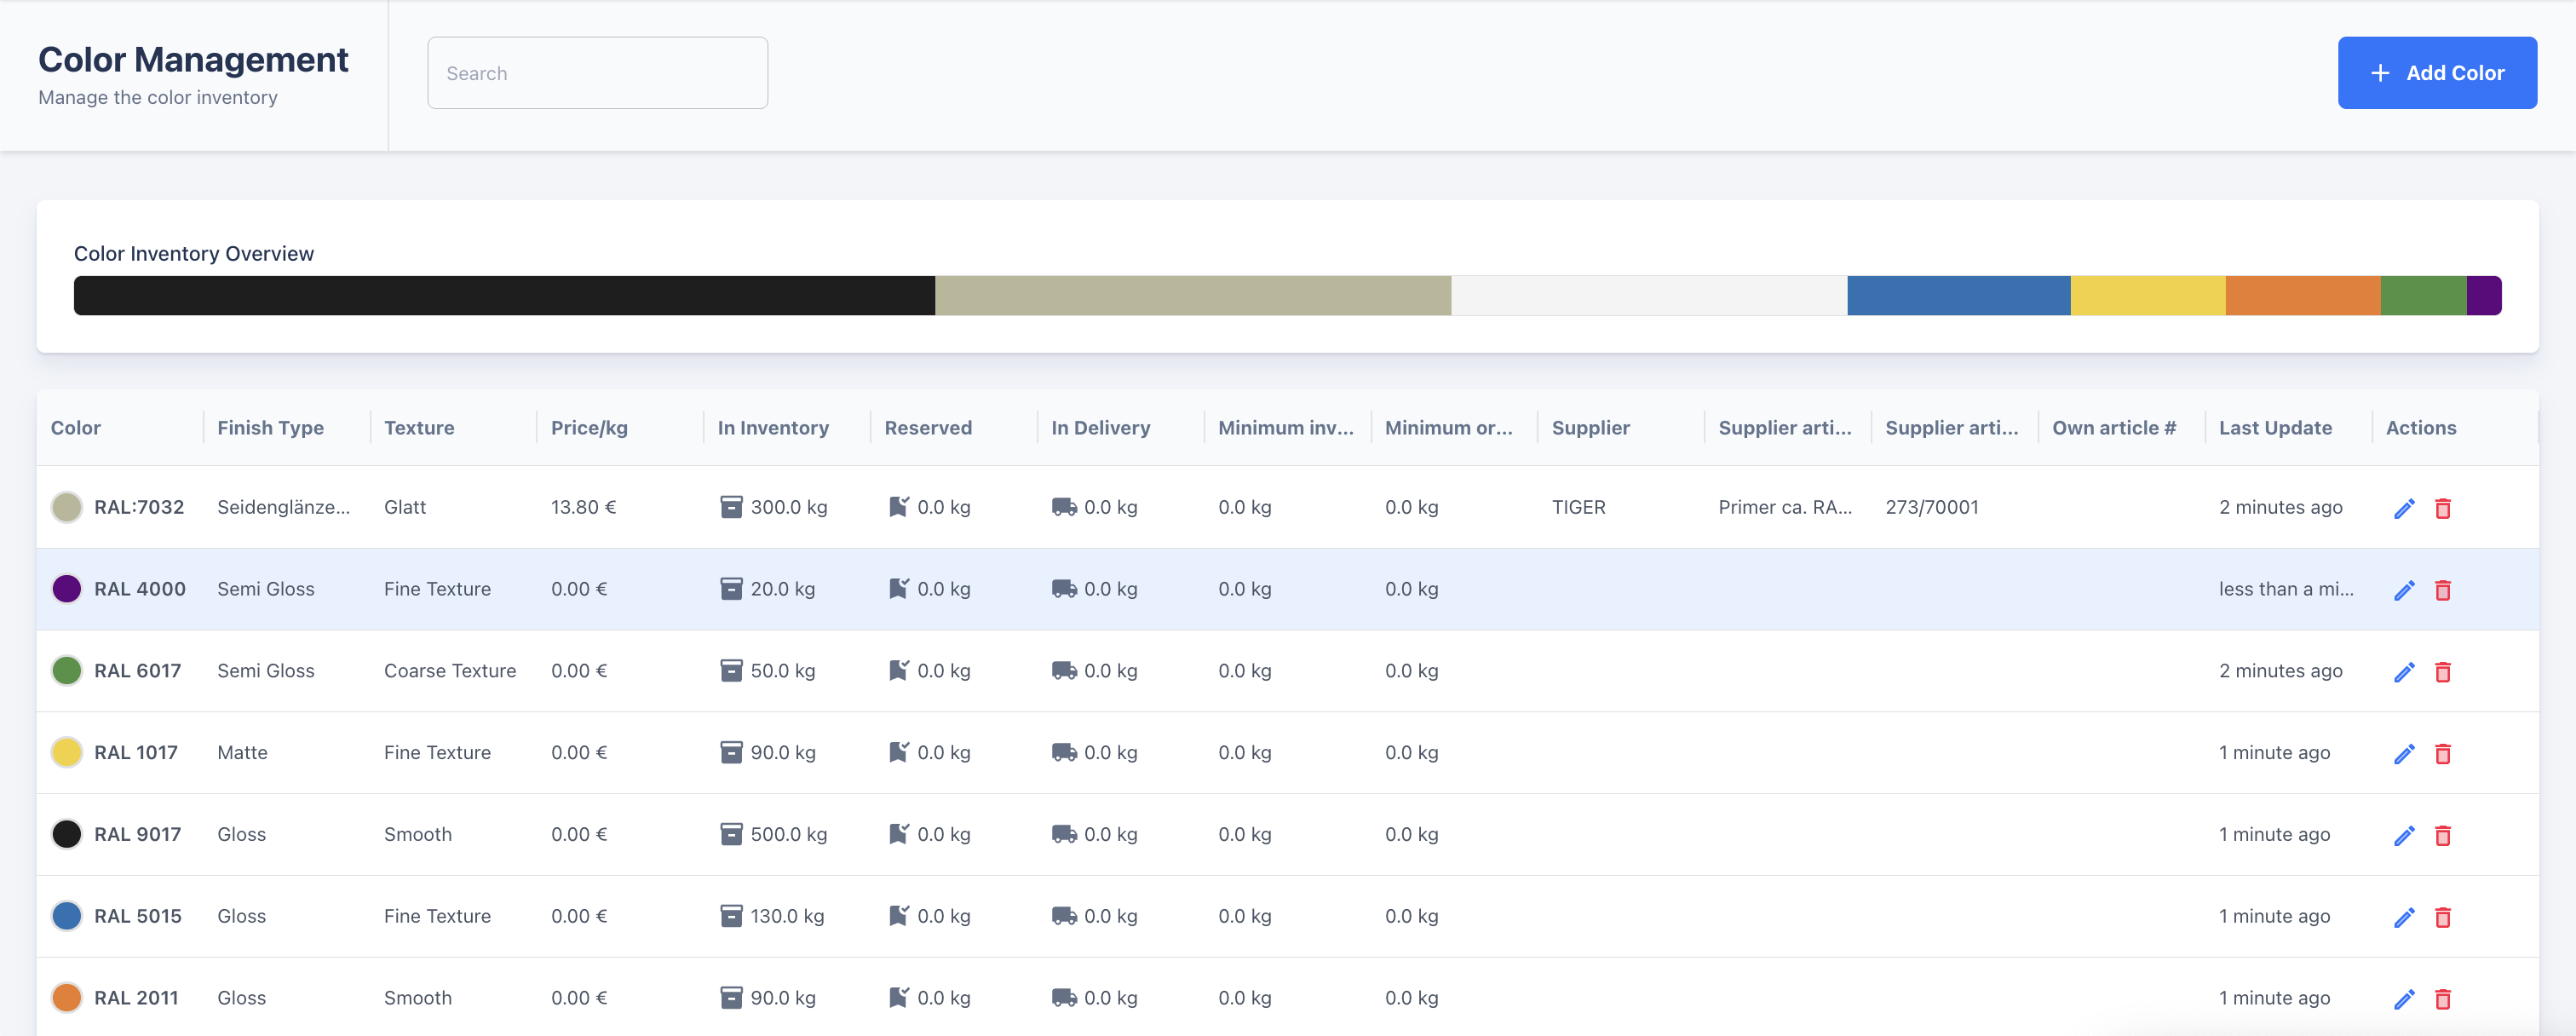Click the Finish Type column header
The height and width of the screenshot is (1036, 2576).
pyautogui.click(x=270, y=428)
